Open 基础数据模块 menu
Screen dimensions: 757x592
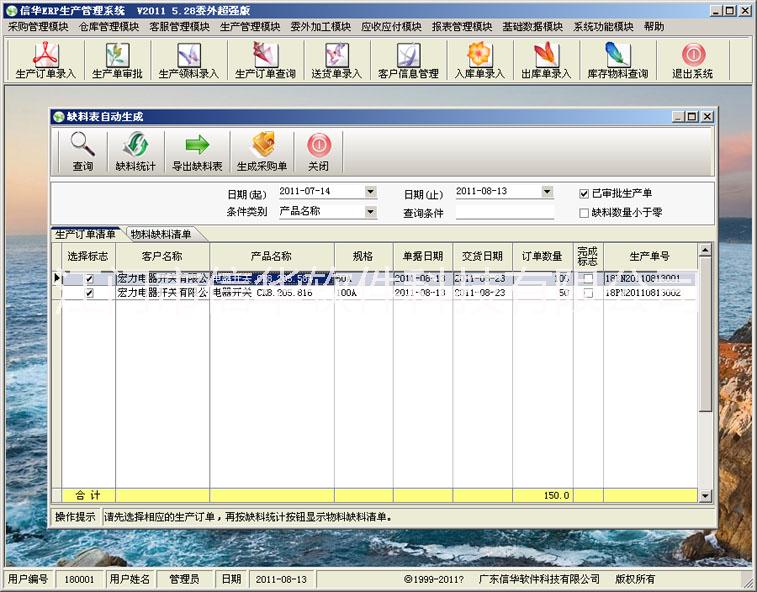tap(533, 27)
